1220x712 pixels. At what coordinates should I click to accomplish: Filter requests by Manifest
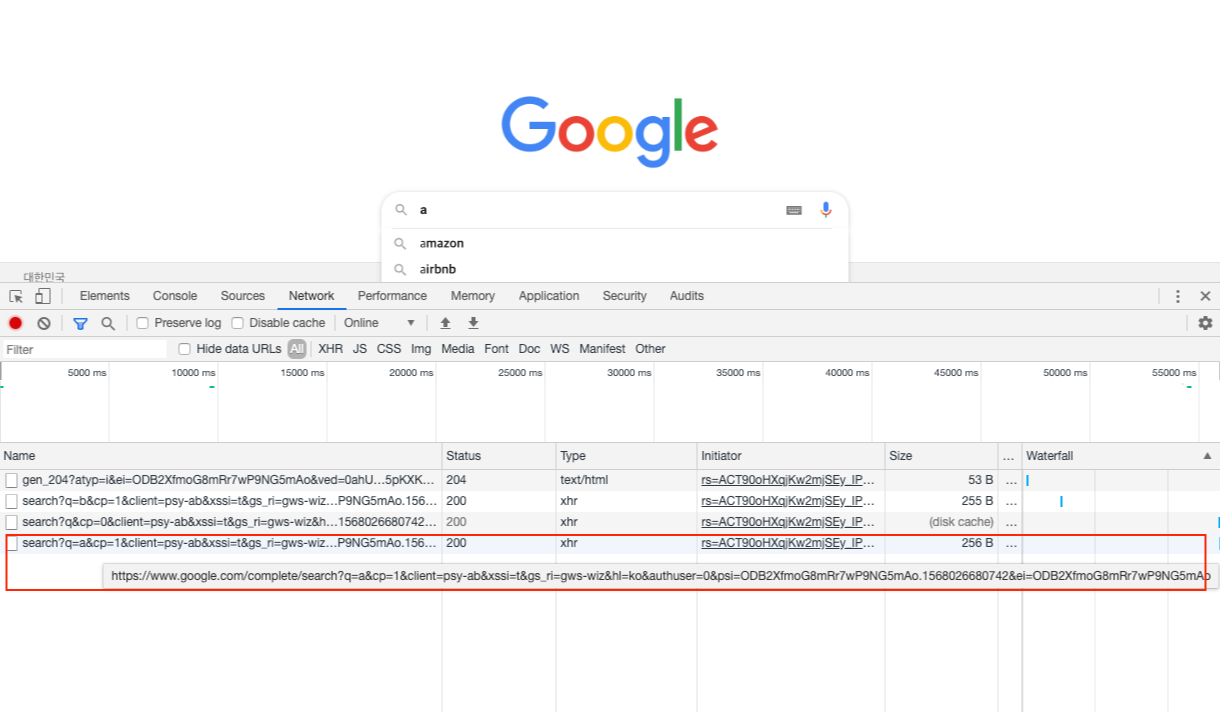(x=602, y=349)
